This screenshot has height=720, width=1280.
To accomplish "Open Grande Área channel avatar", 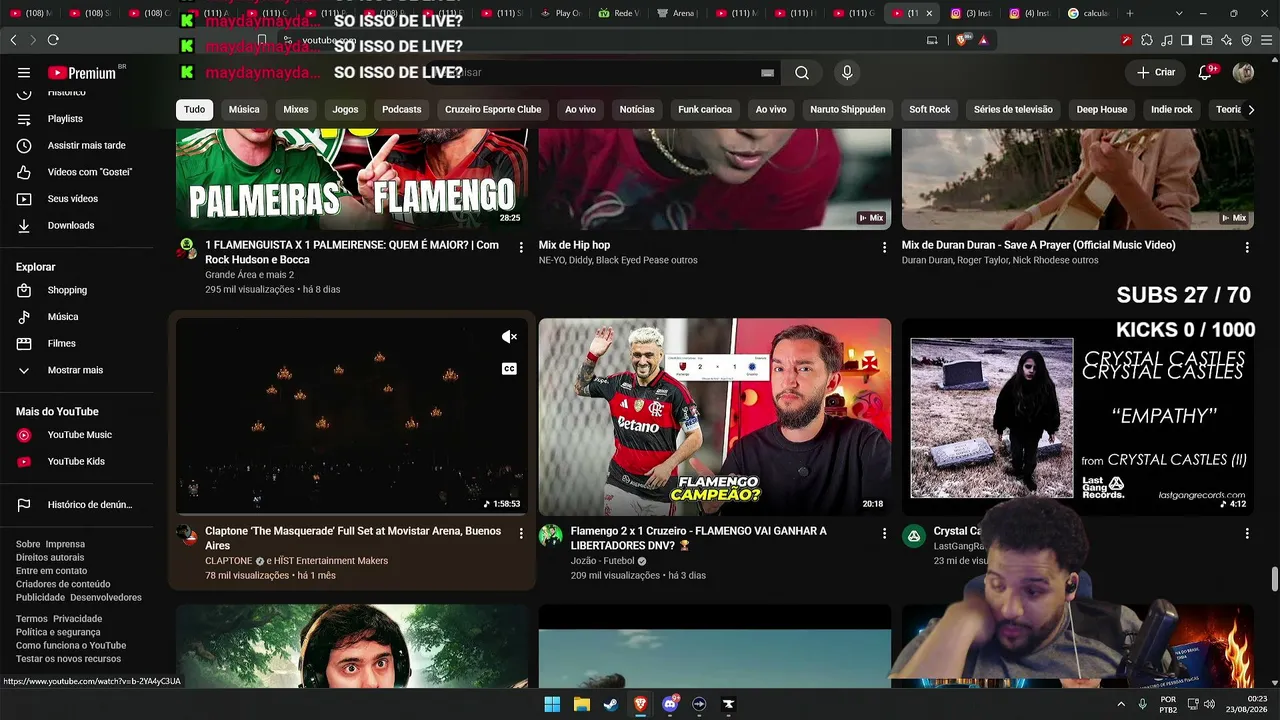I will (x=187, y=249).
